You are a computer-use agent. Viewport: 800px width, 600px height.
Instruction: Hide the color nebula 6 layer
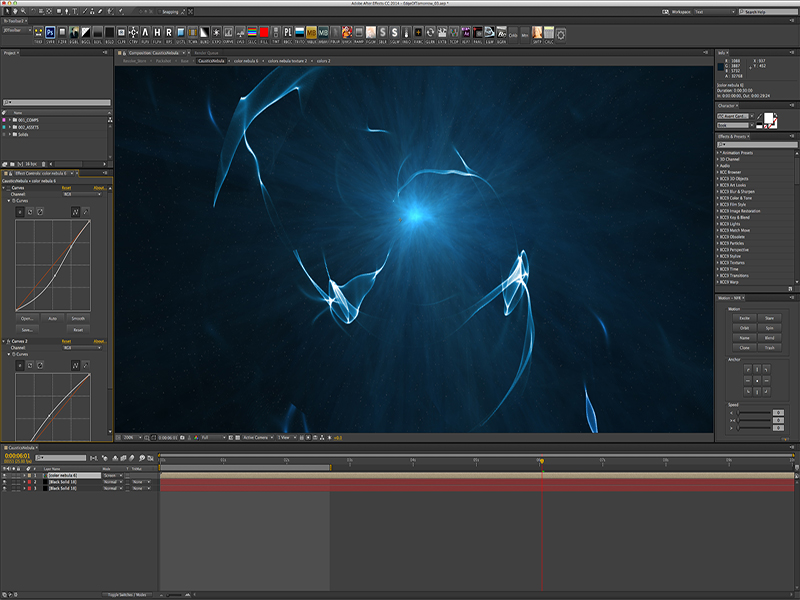pos(5,475)
